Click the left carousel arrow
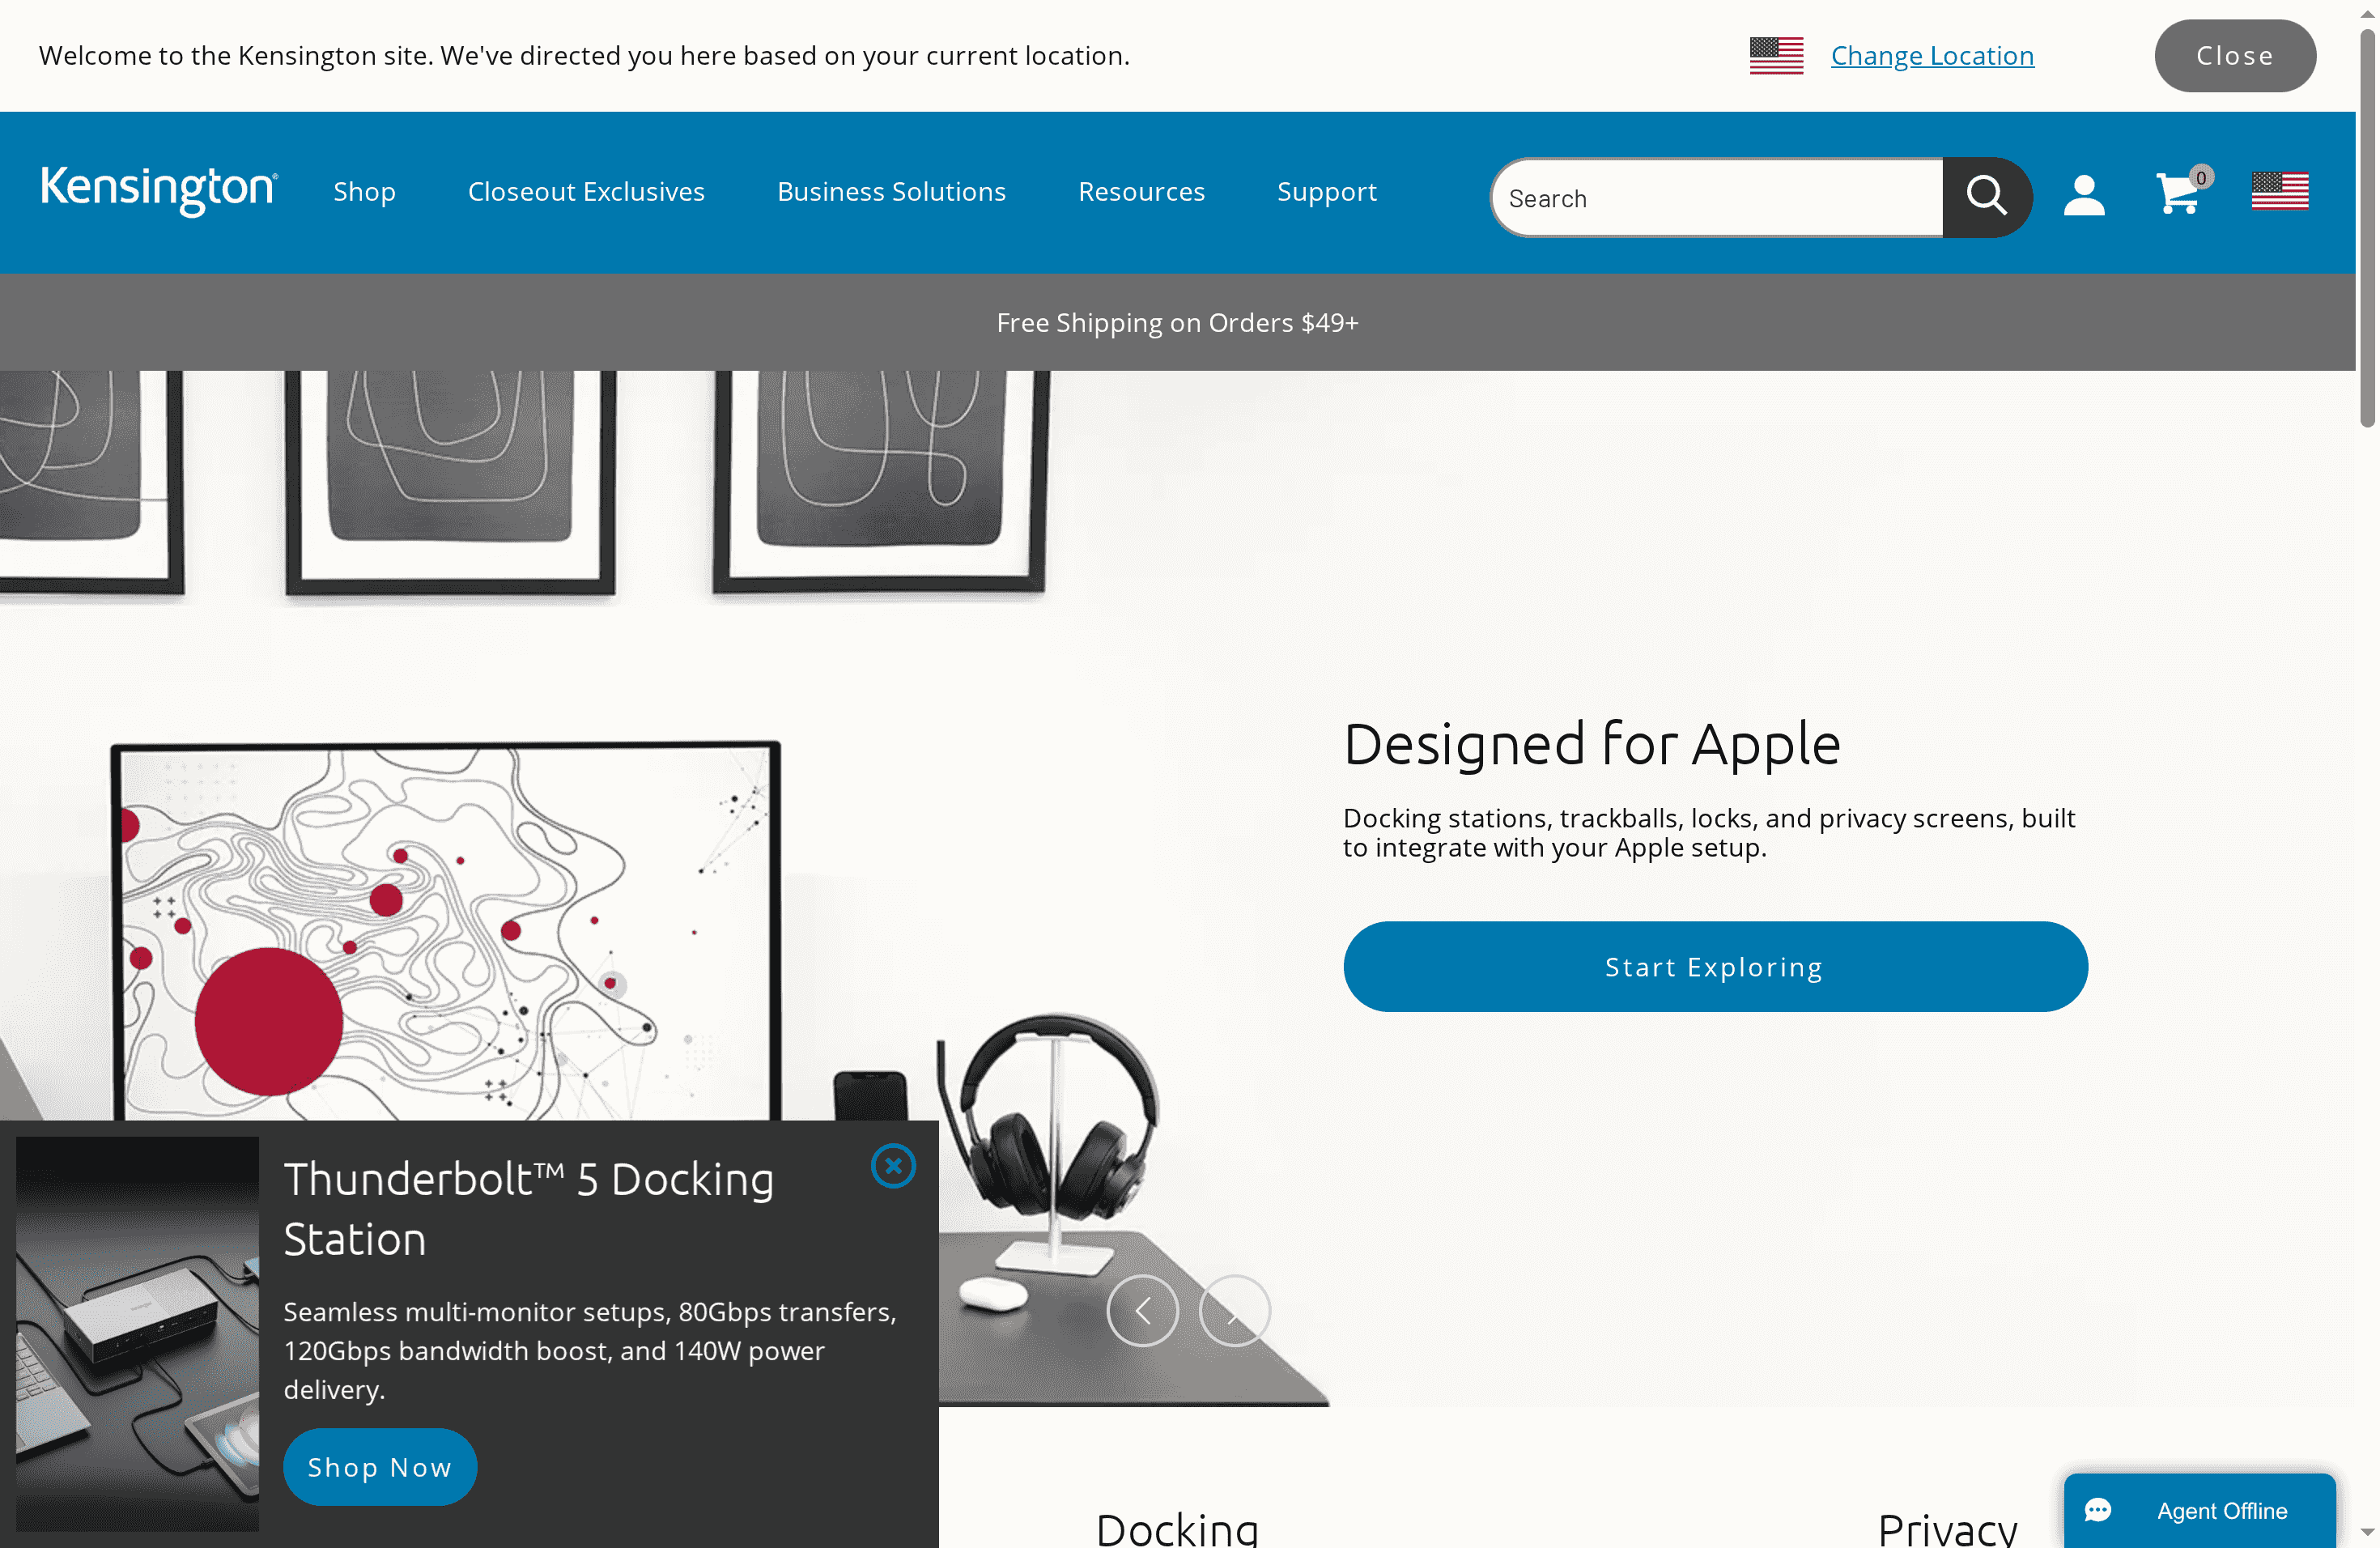Viewport: 2380px width, 1548px height. (1143, 1311)
